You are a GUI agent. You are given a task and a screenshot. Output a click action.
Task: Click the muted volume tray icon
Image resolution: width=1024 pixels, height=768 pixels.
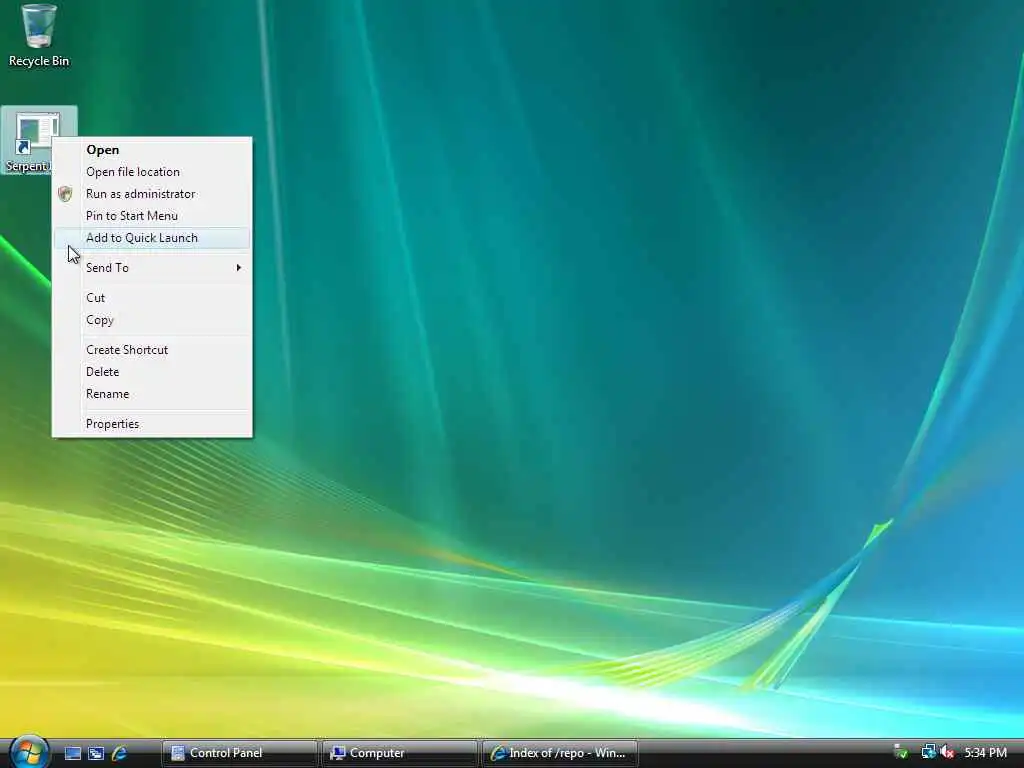[947, 752]
